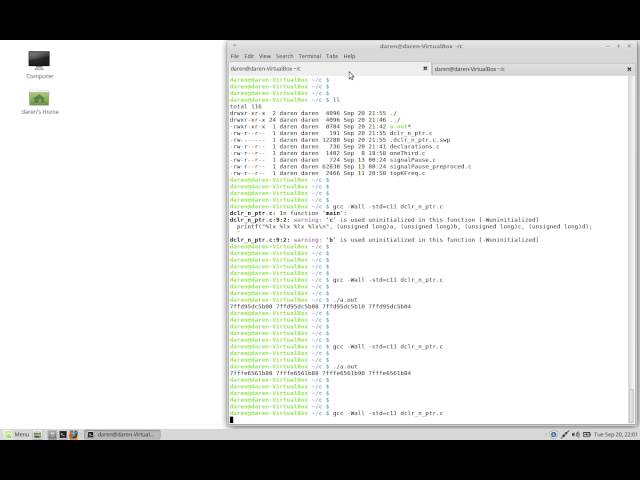Viewport: 640px width, 480px height.
Task: Switch to the second terminal tab
Action: (x=529, y=69)
